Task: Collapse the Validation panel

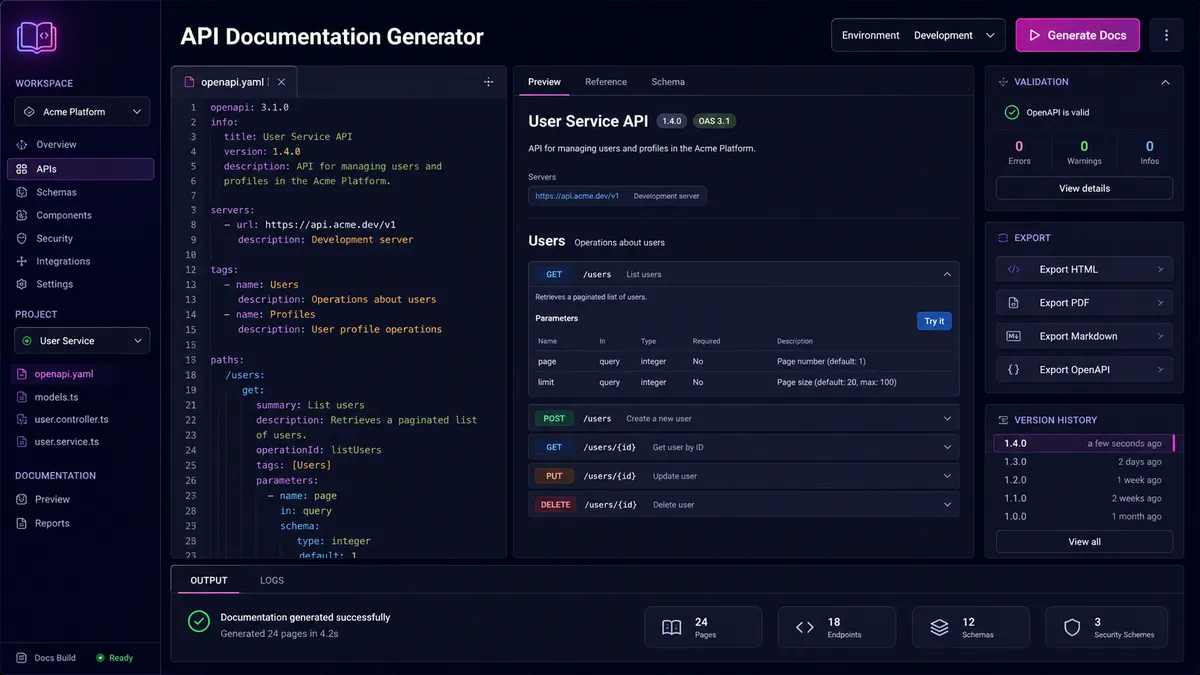Action: pos(1165,82)
